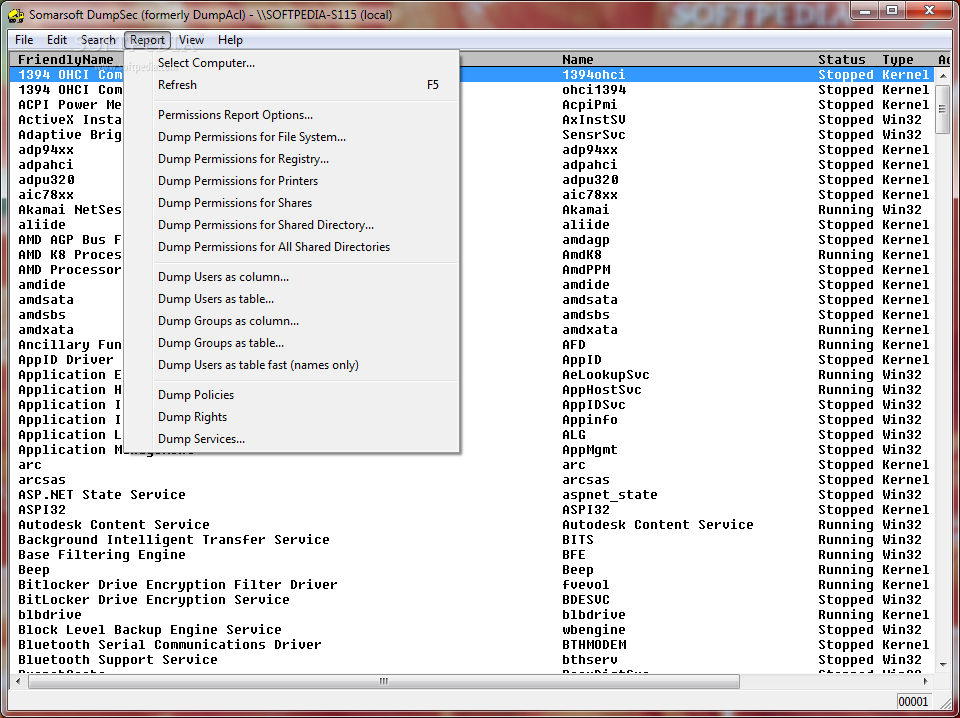The image size is (960, 718).
Task: Open the View menu
Action: (191, 40)
